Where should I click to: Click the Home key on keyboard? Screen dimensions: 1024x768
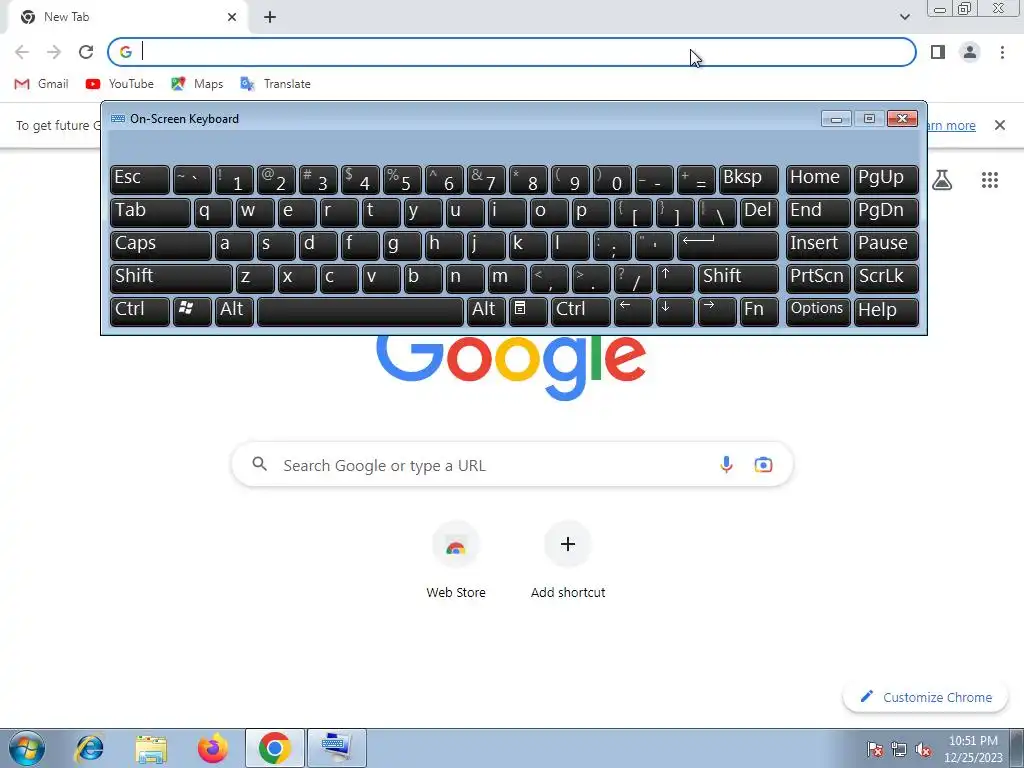pyautogui.click(x=818, y=179)
